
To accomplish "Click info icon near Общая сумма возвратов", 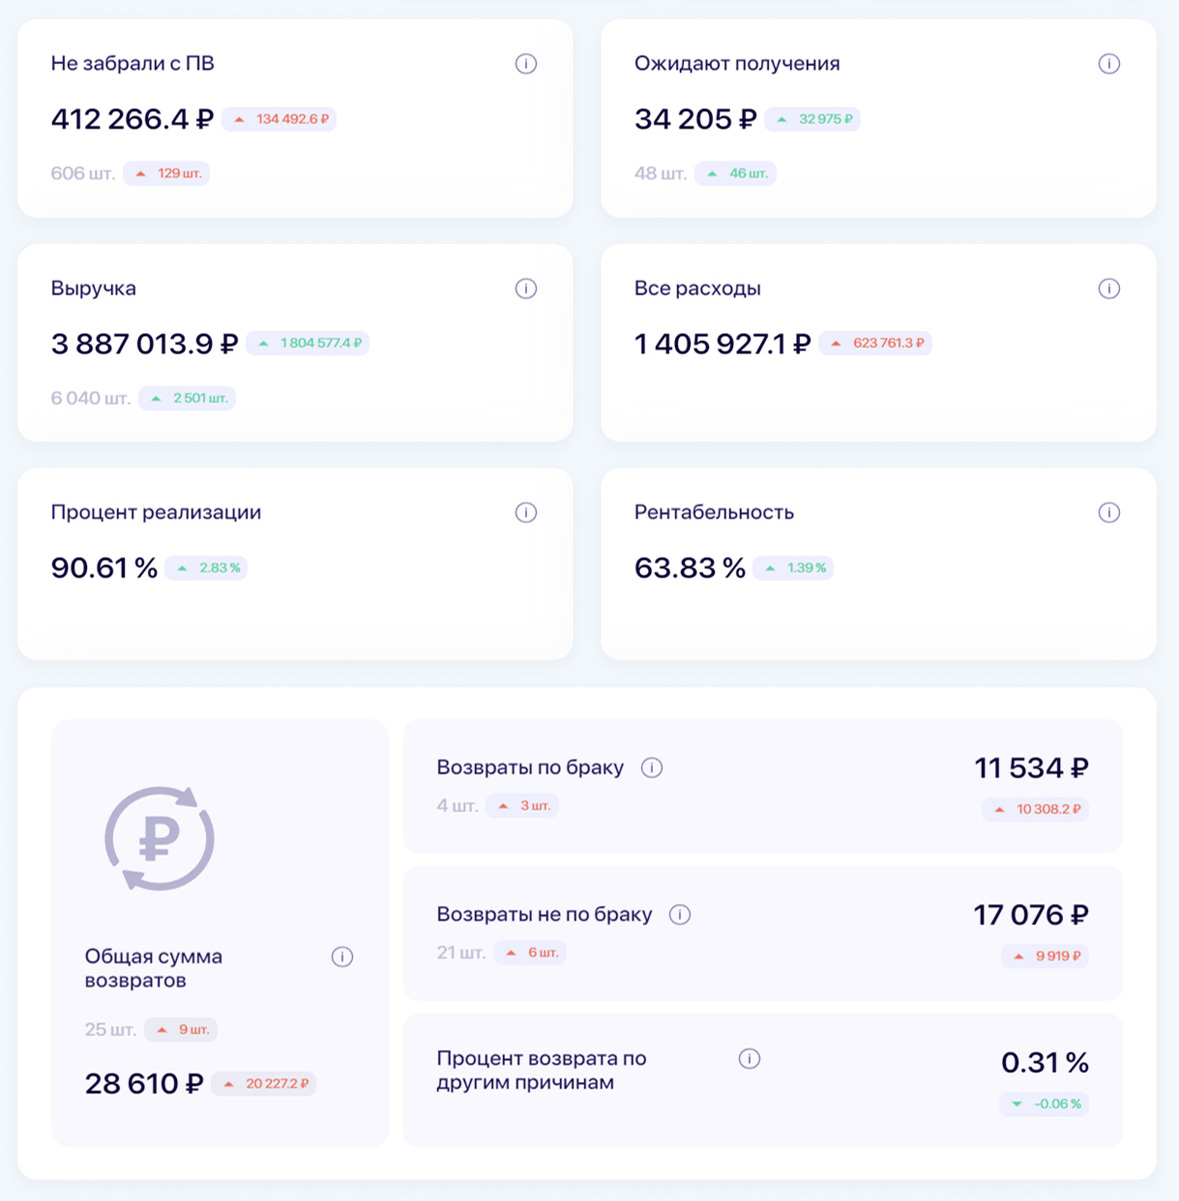I will click(342, 957).
